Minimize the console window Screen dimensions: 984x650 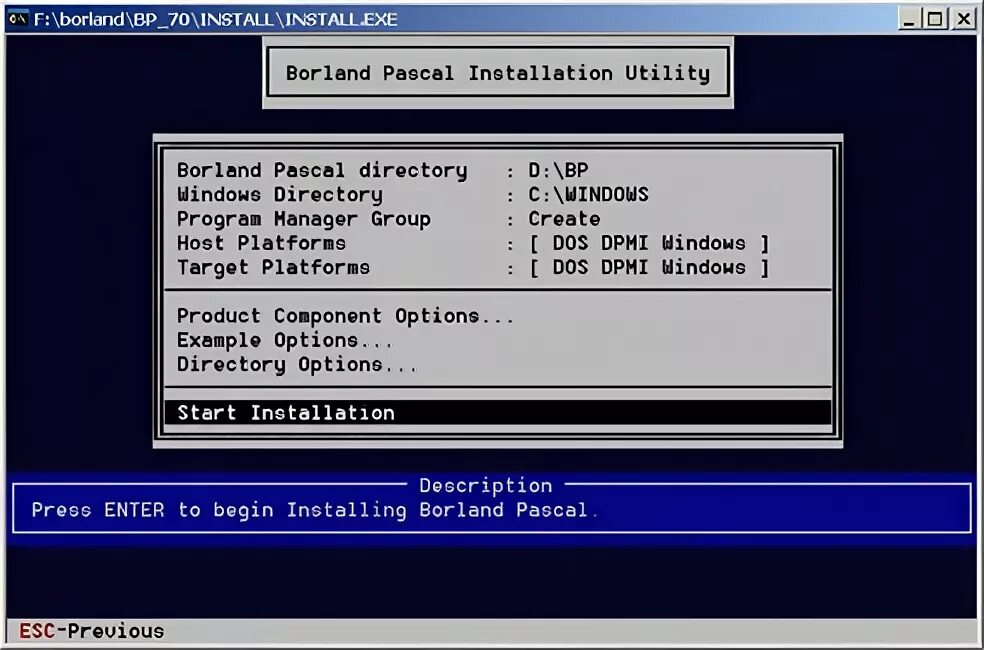pos(909,19)
